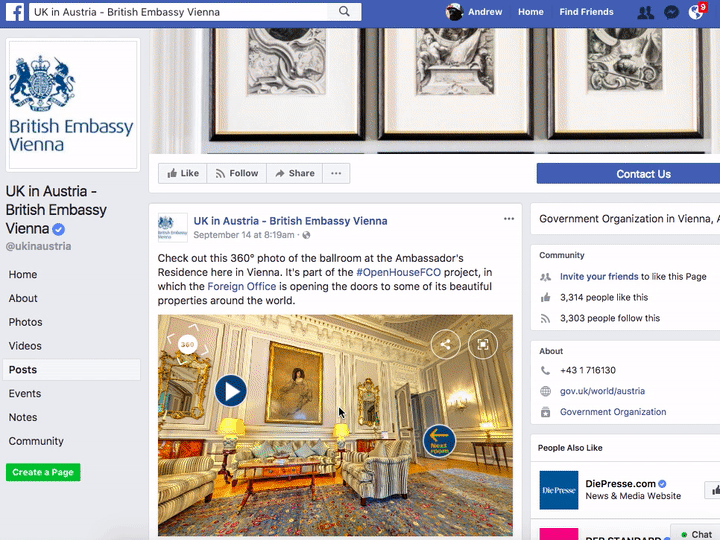Open the friend requests icon
The width and height of the screenshot is (720, 540).
tap(646, 12)
